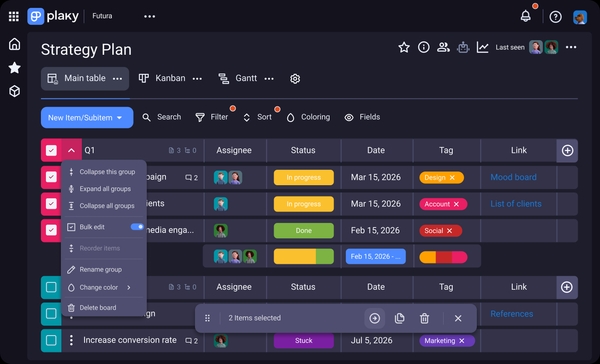
Task: Open the activity chart icon
Action: pos(483,47)
